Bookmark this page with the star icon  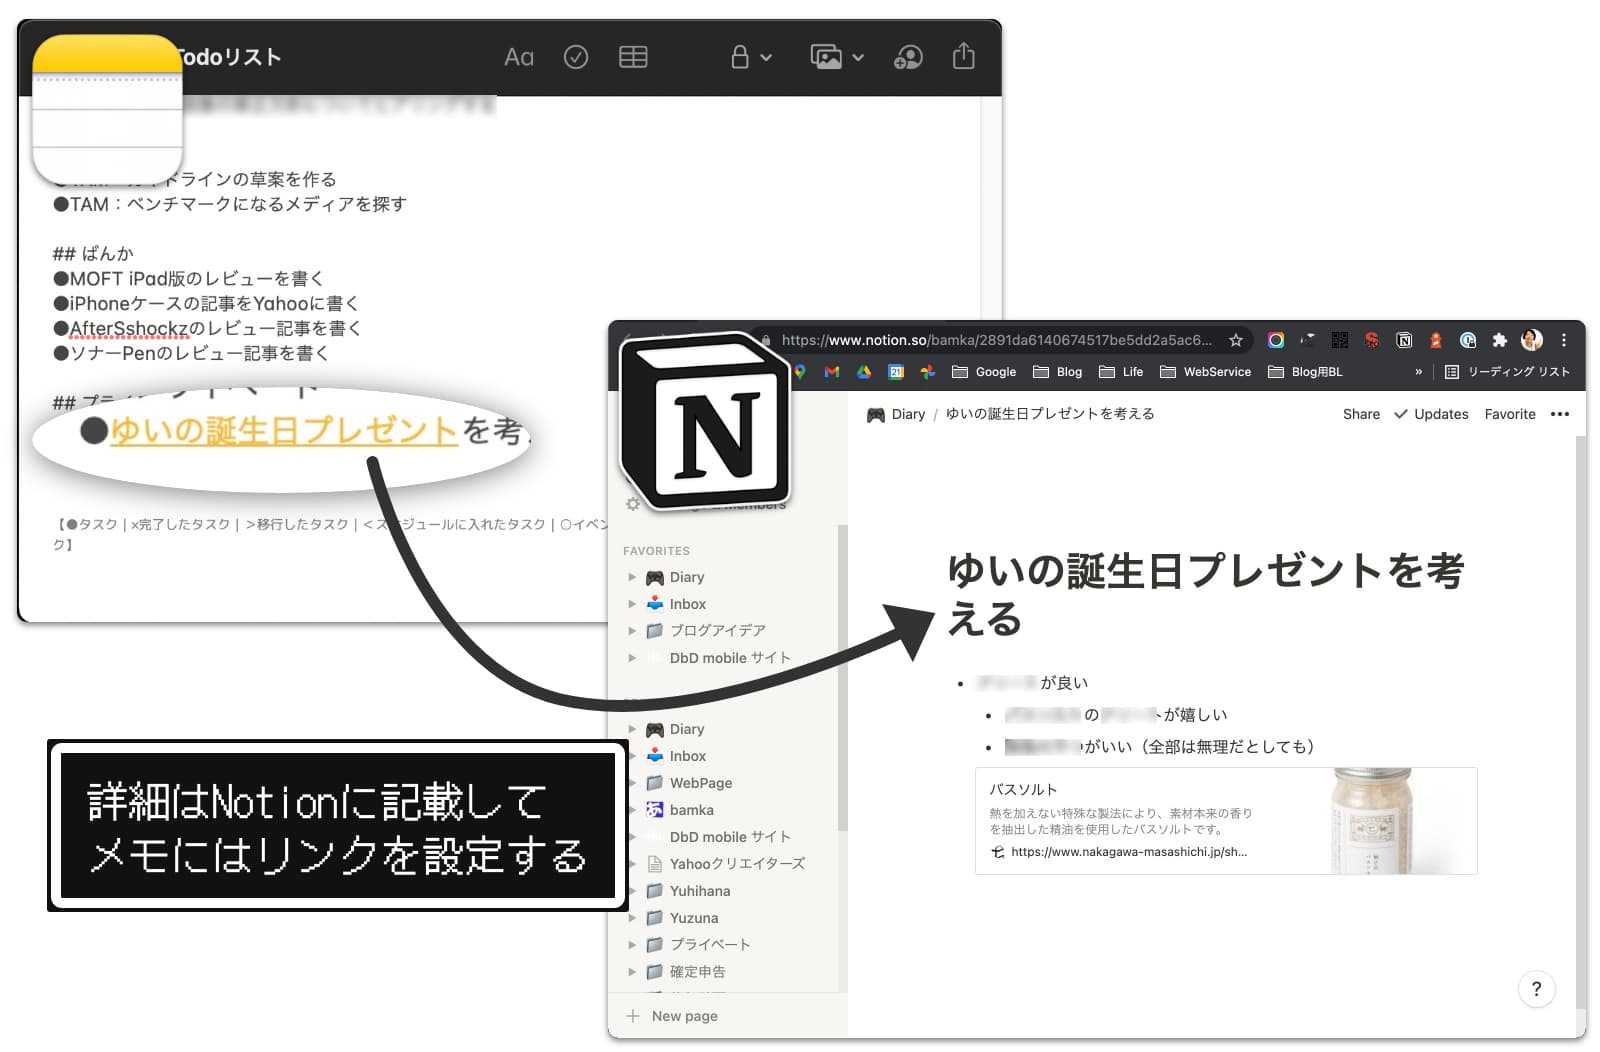[x=1236, y=340]
